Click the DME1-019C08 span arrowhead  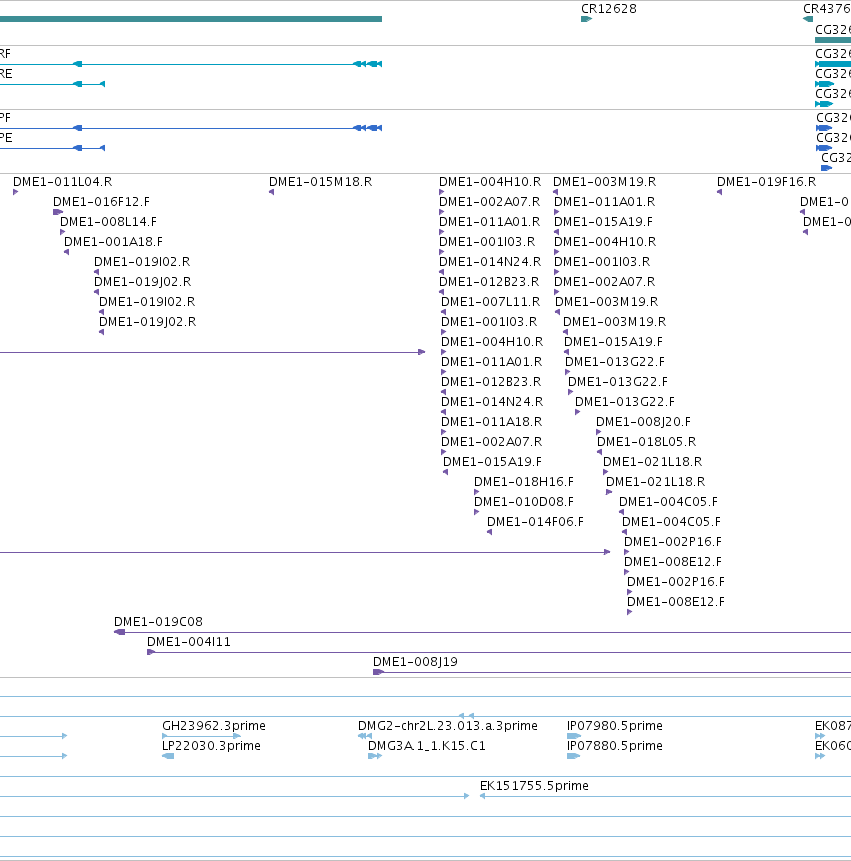coord(120,632)
